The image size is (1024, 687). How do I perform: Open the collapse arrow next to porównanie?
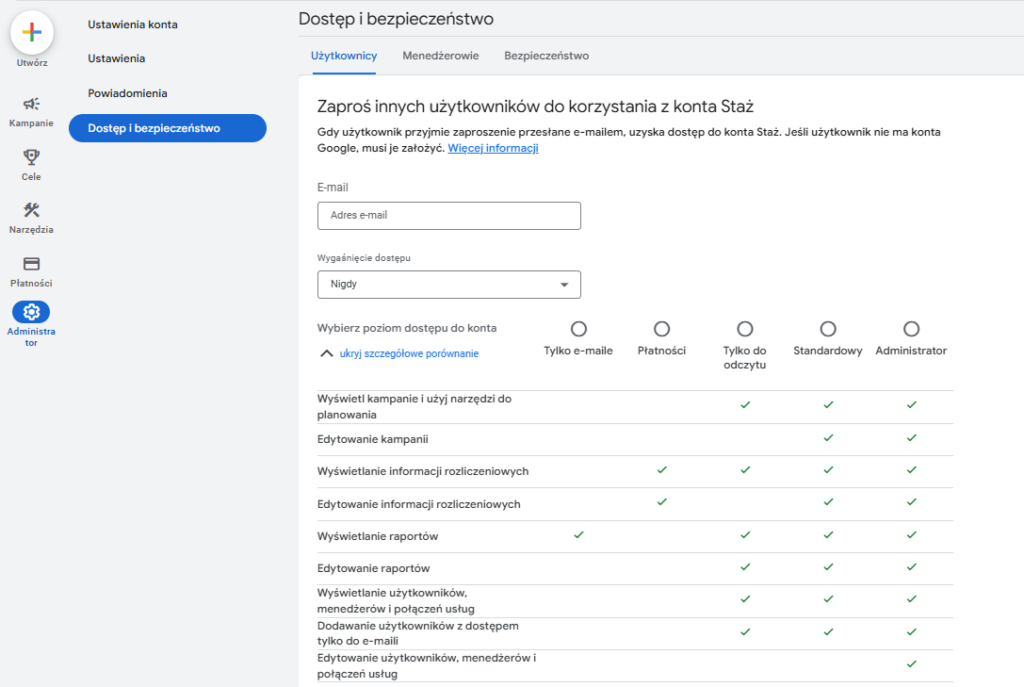[x=327, y=353]
